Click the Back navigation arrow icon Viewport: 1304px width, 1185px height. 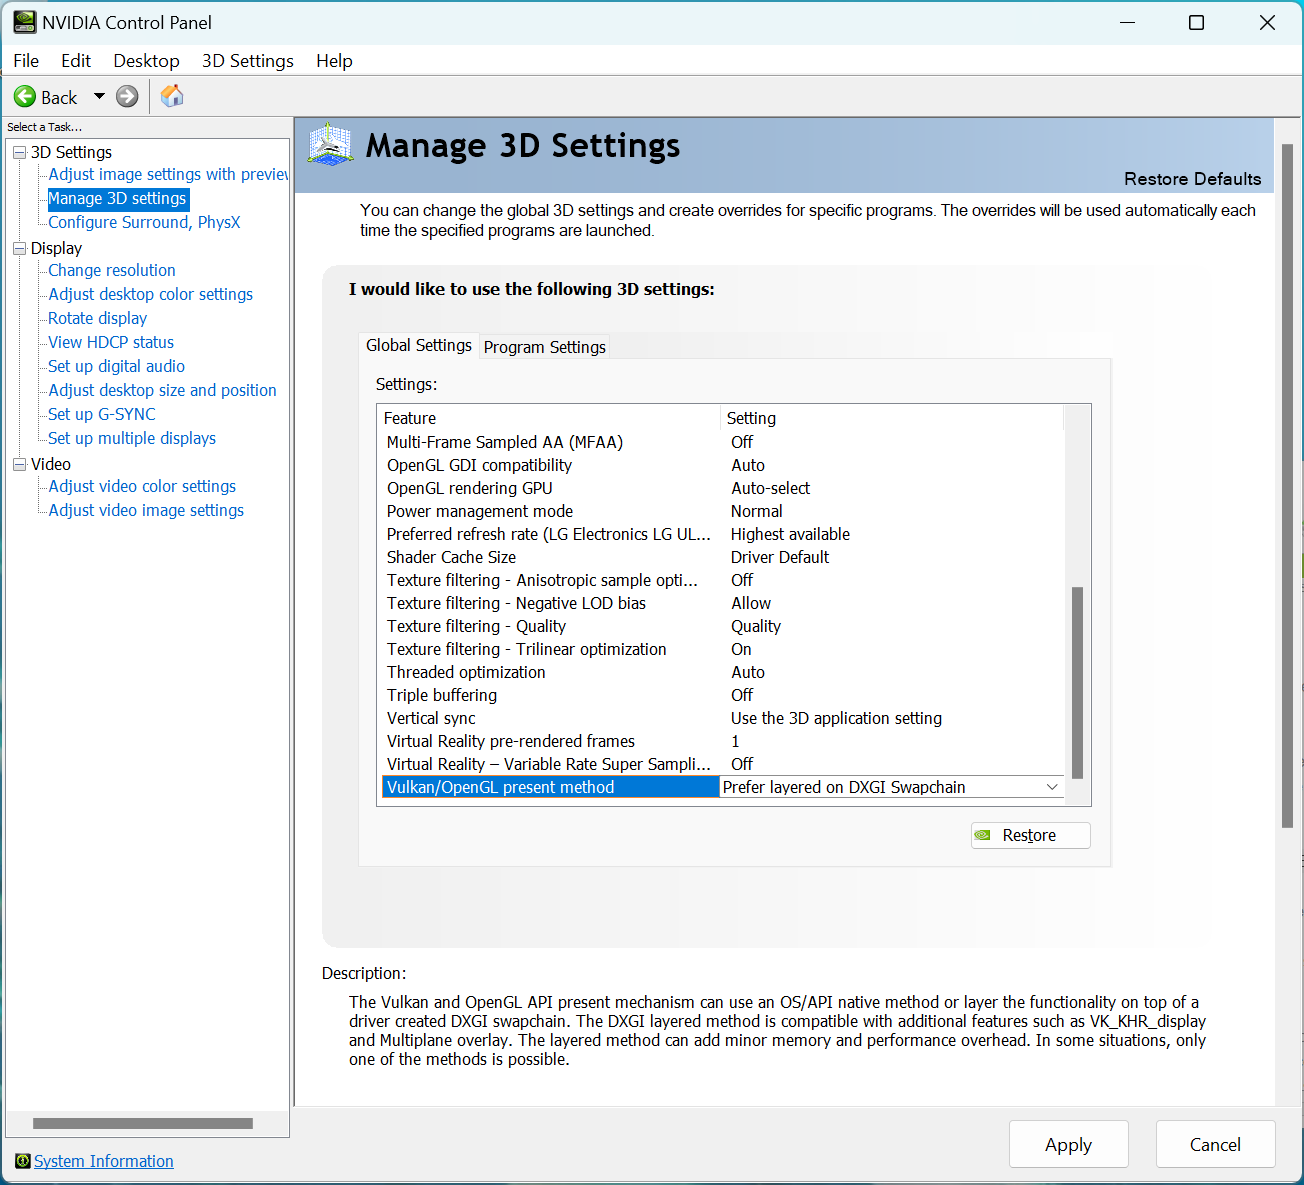click(26, 96)
